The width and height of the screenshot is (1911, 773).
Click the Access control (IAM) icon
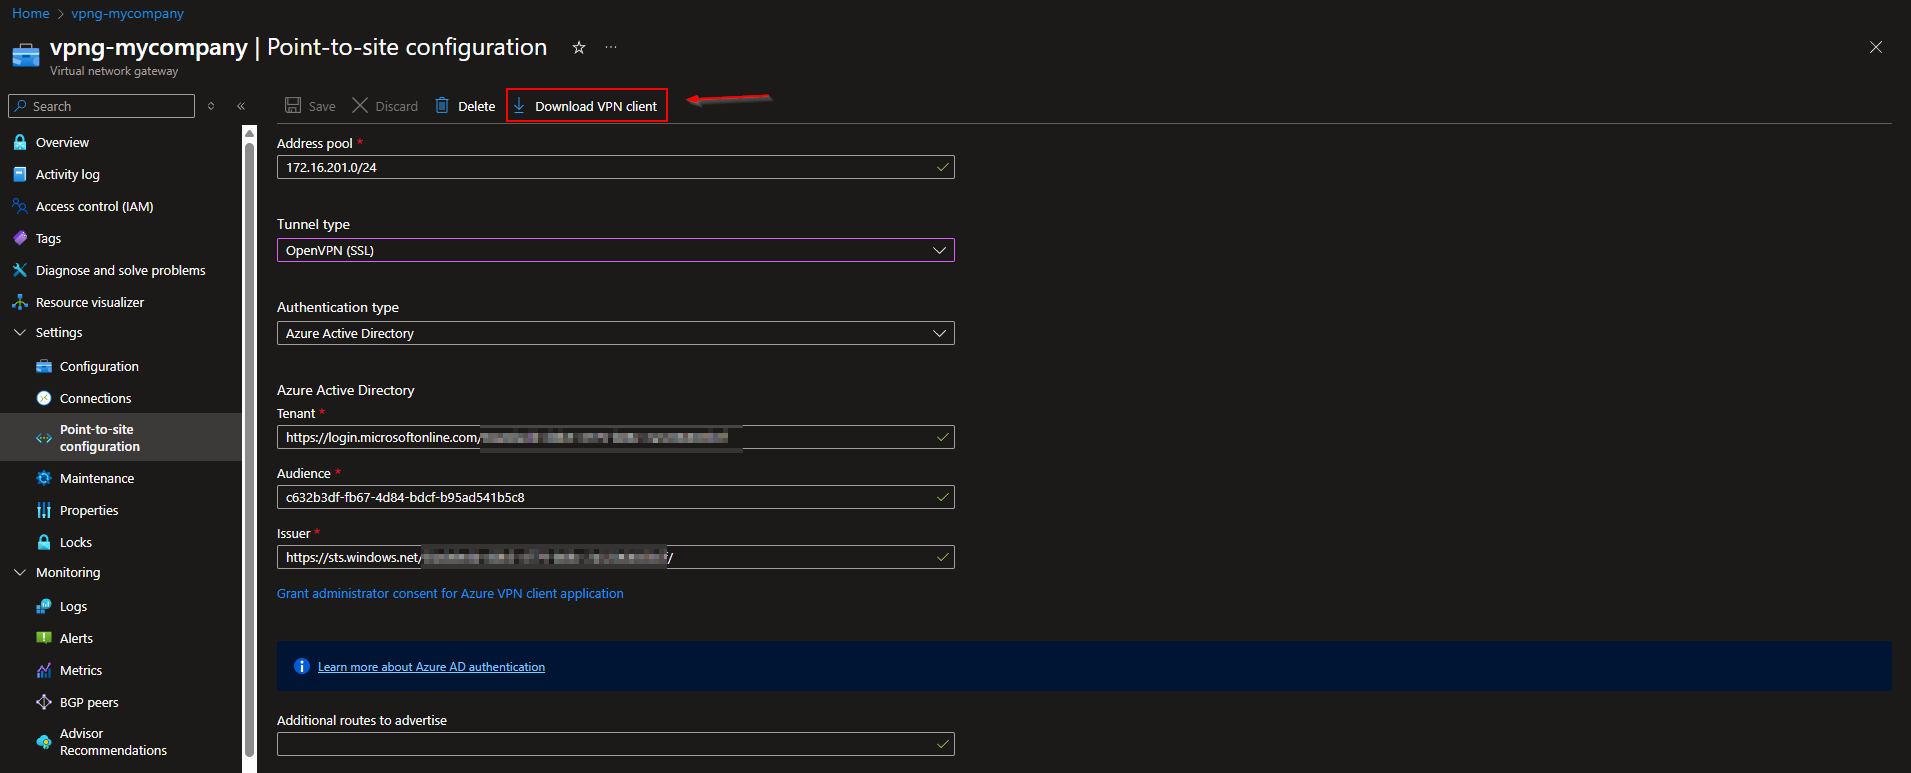pyautogui.click(x=19, y=206)
